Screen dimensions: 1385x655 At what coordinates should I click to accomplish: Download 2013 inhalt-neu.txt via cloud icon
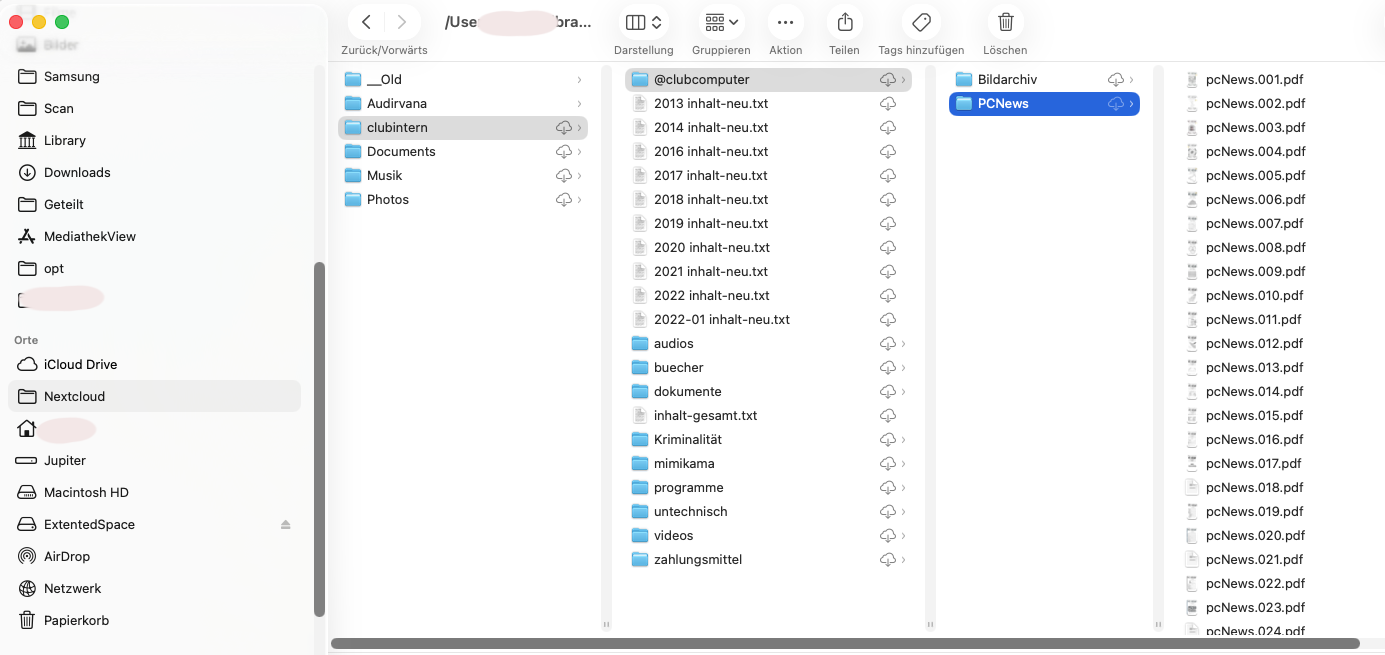pyautogui.click(x=887, y=104)
